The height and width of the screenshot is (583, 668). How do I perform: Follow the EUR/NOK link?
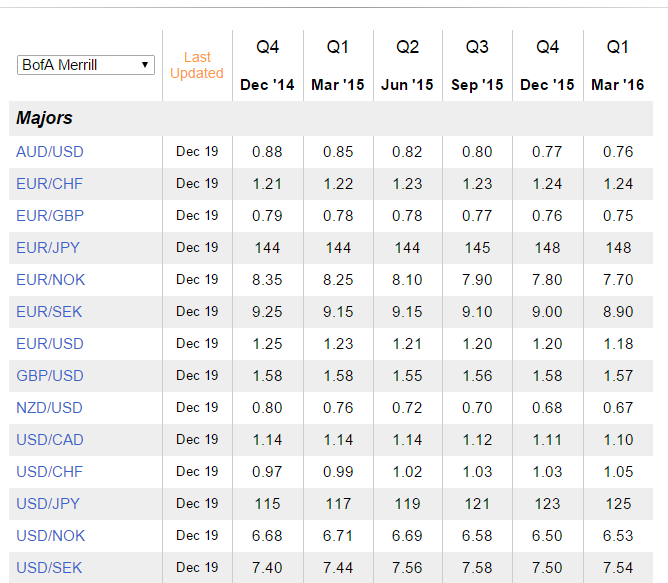(x=51, y=280)
